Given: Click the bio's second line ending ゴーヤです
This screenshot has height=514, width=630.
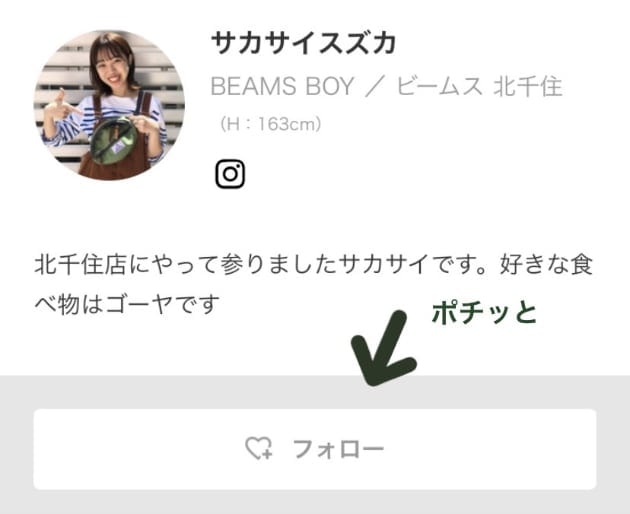Looking at the screenshot, I should pyautogui.click(x=127, y=304).
